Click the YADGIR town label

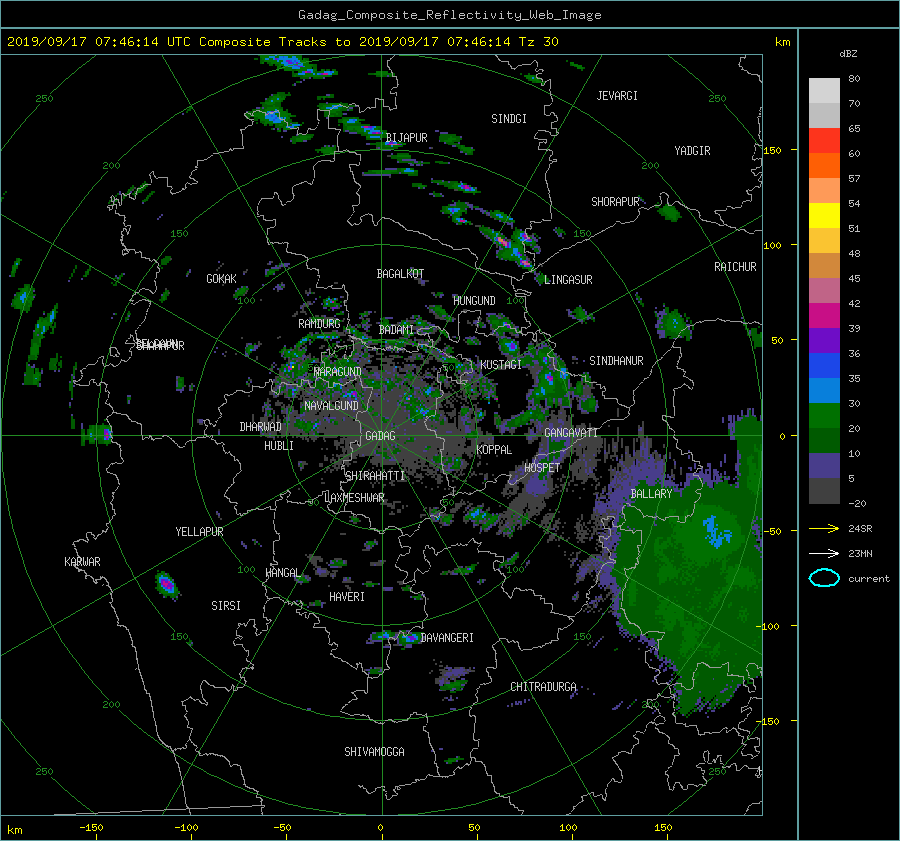(692, 151)
